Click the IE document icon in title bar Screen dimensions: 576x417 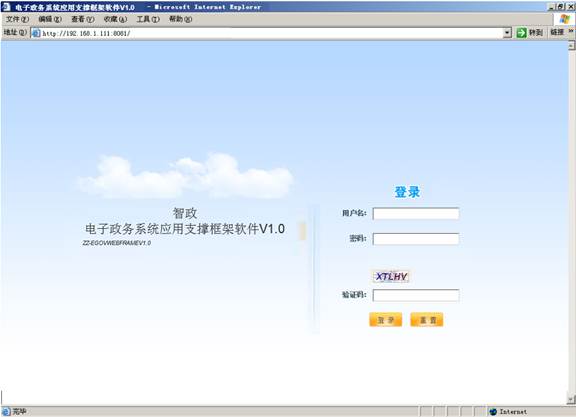pyautogui.click(x=6, y=7)
